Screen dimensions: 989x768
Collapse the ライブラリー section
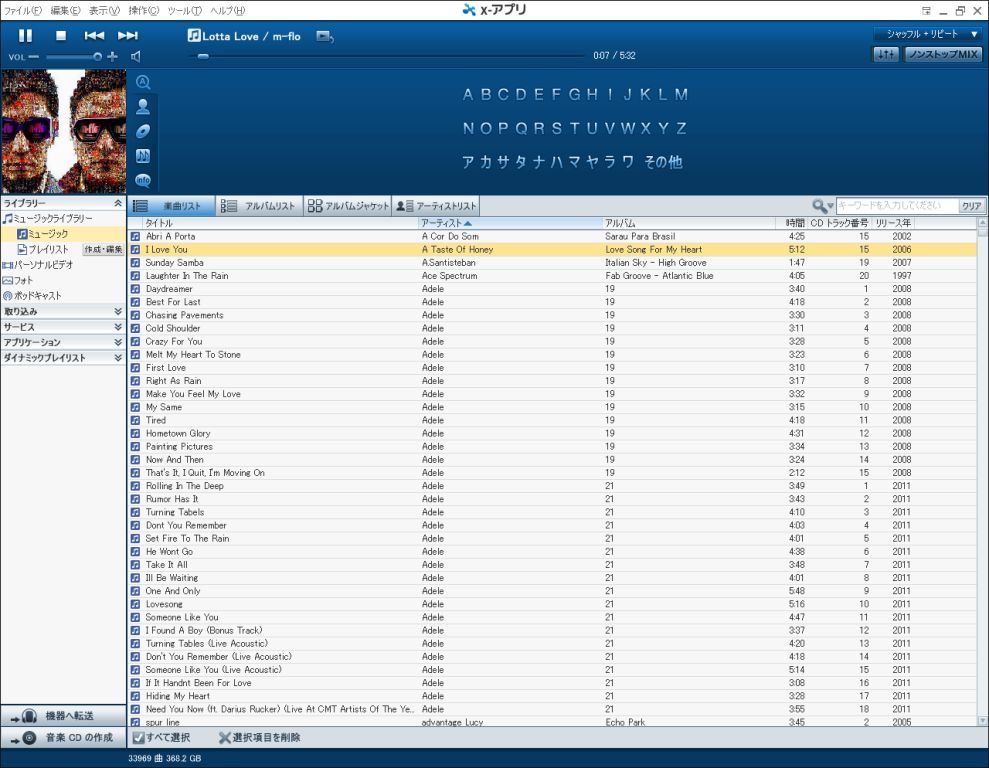(x=118, y=203)
